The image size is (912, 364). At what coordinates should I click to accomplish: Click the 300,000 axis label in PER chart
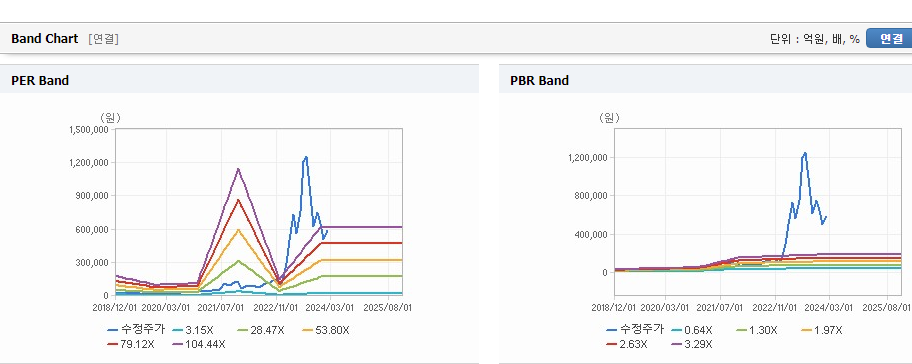pos(92,263)
